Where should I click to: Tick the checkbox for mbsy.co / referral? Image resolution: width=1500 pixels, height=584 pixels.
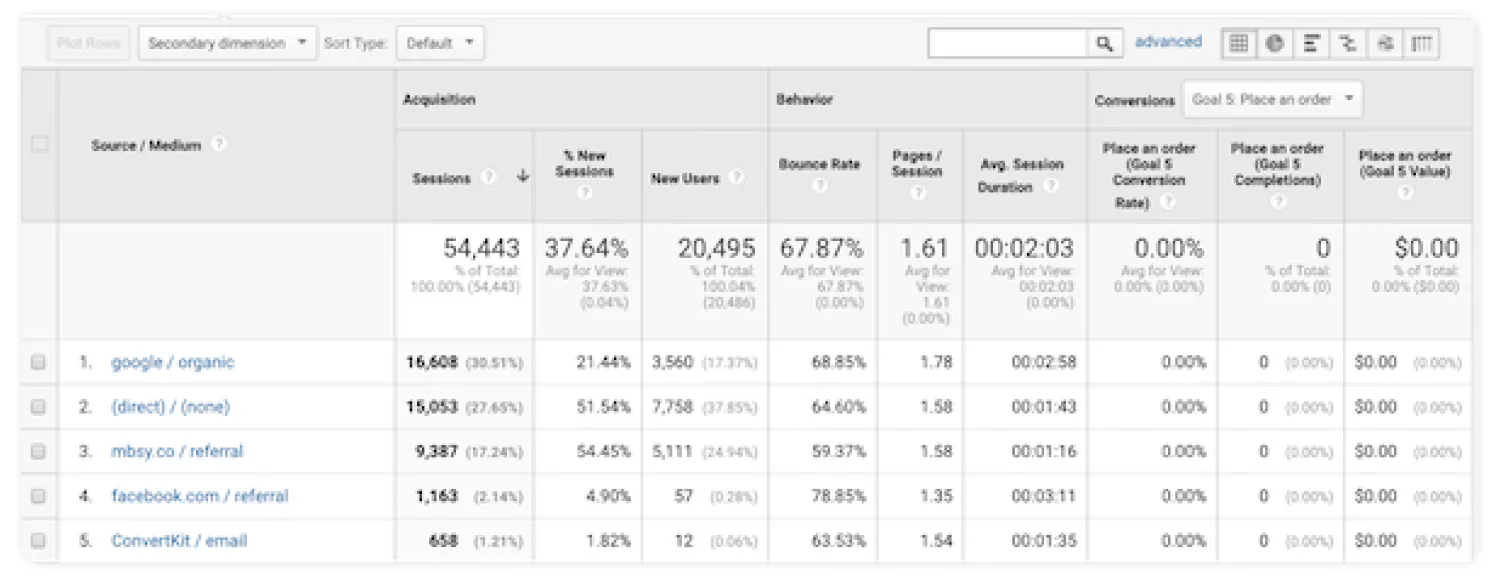pyautogui.click(x=38, y=451)
